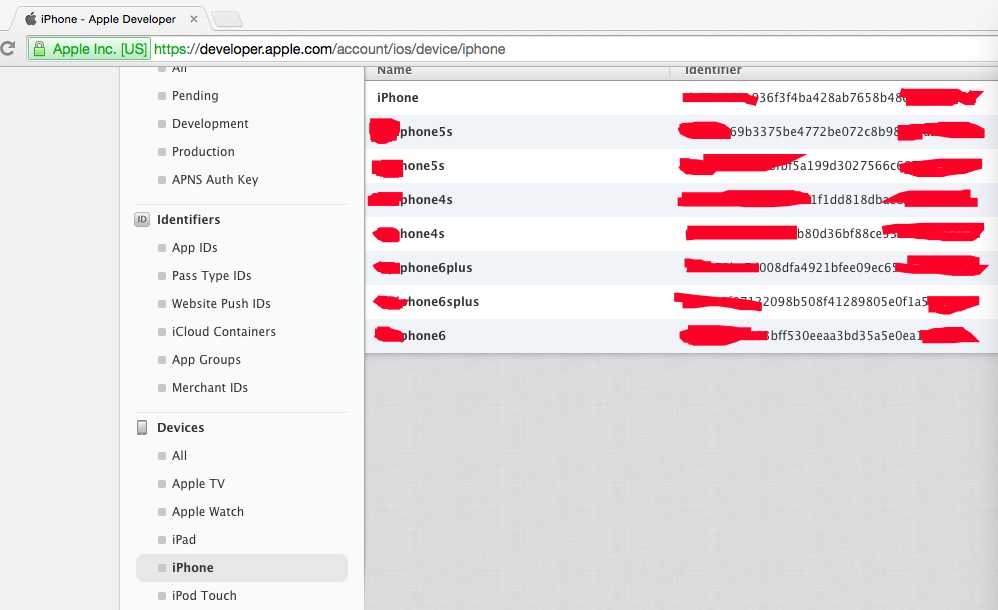Click identifier containing bff530eeaa3bd35a5e0ea
Viewport: 998px width, 610px height.
[843, 336]
